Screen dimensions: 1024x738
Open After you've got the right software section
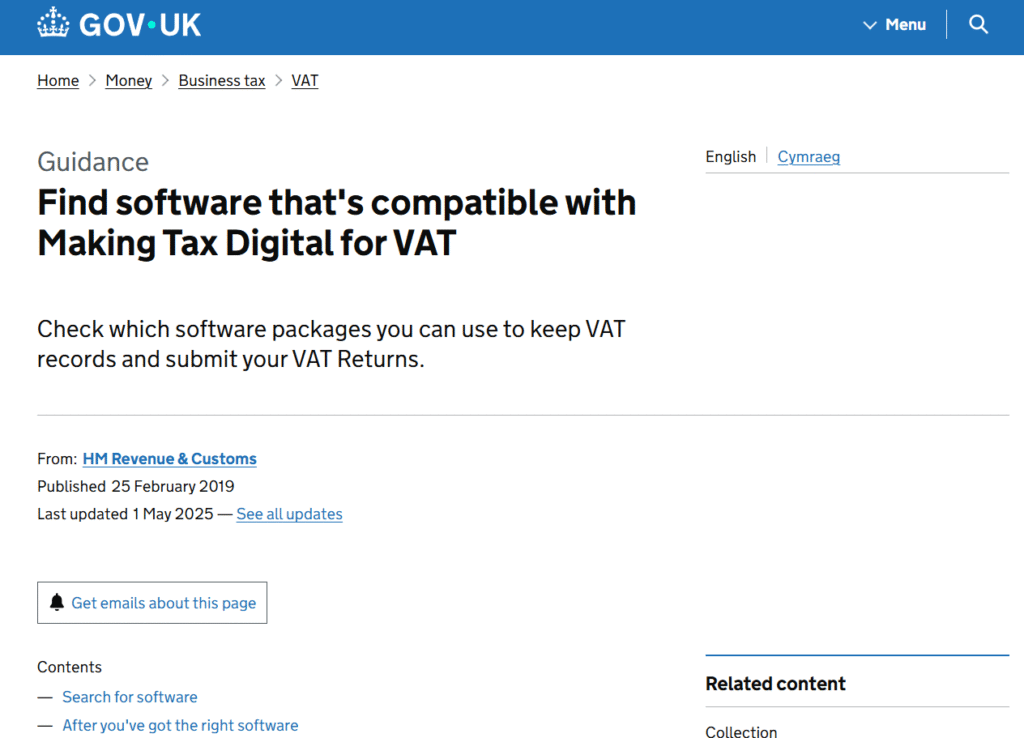pos(180,725)
